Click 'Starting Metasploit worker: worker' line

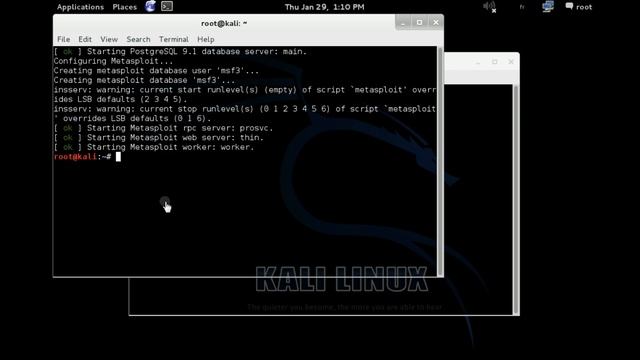pyautogui.click(x=154, y=147)
